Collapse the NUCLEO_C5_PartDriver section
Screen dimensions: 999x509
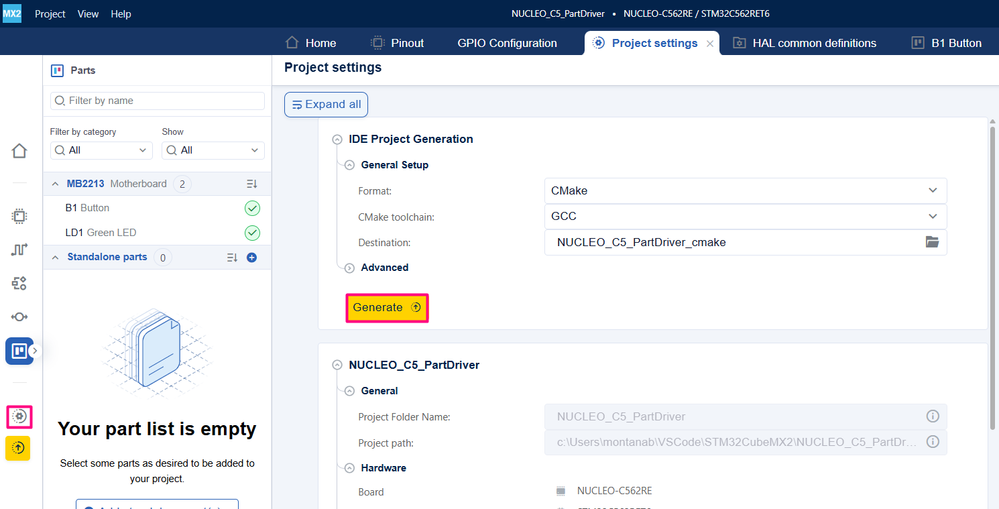(x=337, y=366)
